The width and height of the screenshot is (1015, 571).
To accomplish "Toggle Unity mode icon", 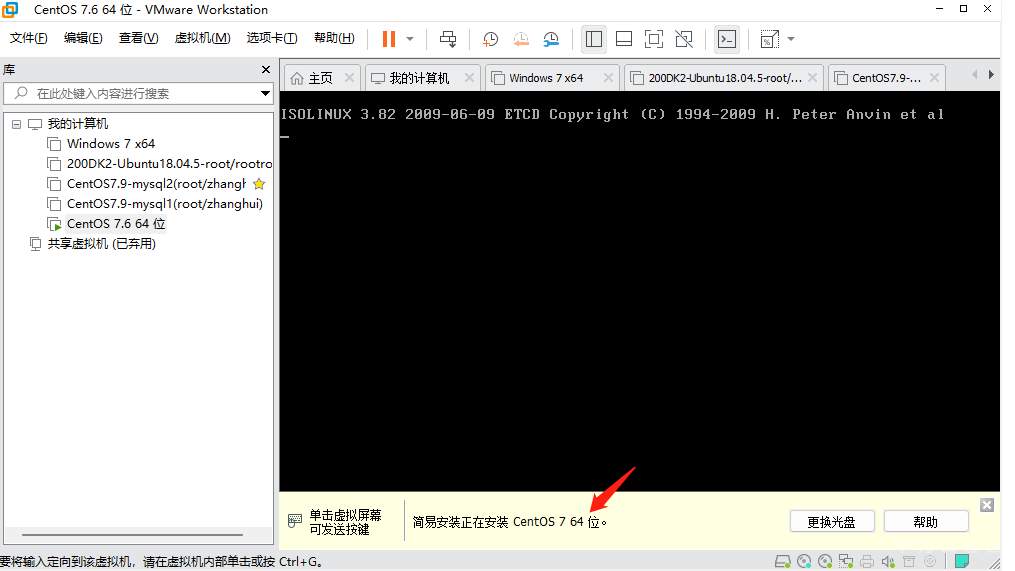I will click(684, 39).
